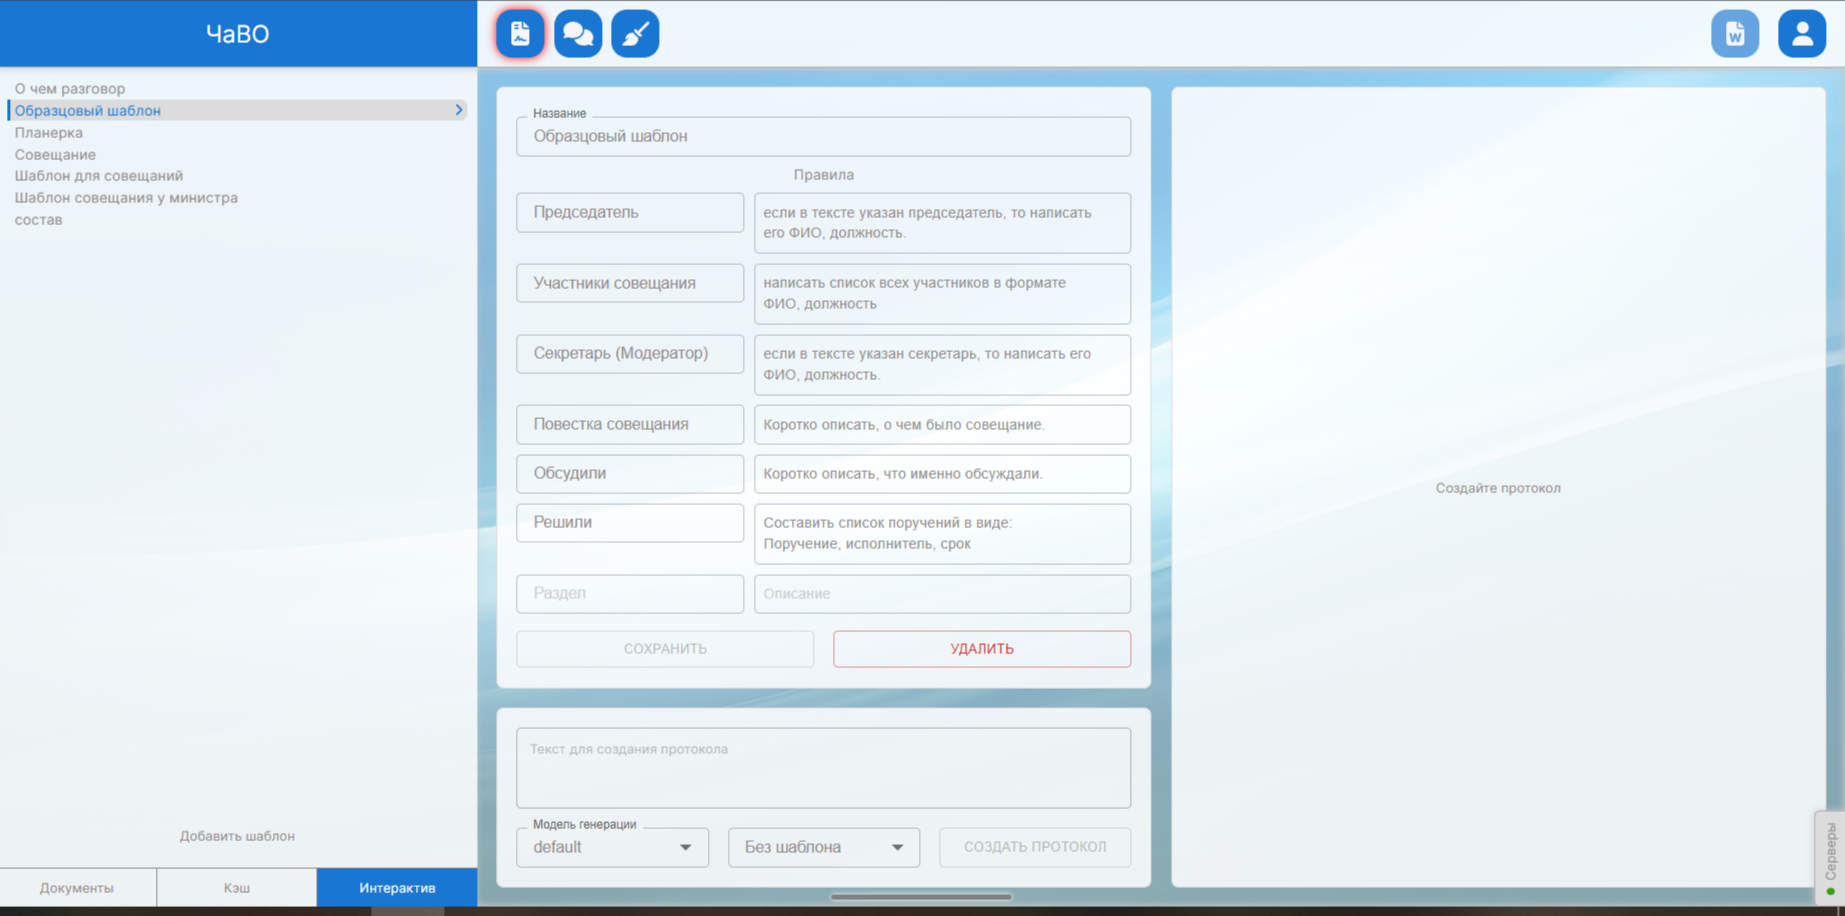The width and height of the screenshot is (1845, 916).
Task: Select the Планерка template in list
Action: (49, 132)
